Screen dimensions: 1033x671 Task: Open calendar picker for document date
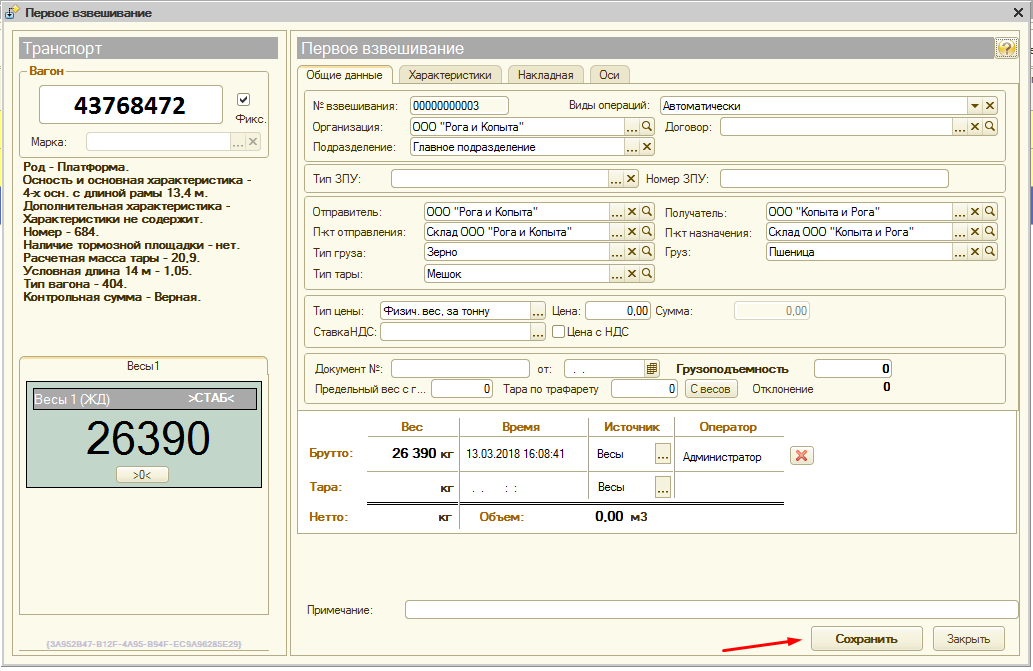click(x=652, y=368)
